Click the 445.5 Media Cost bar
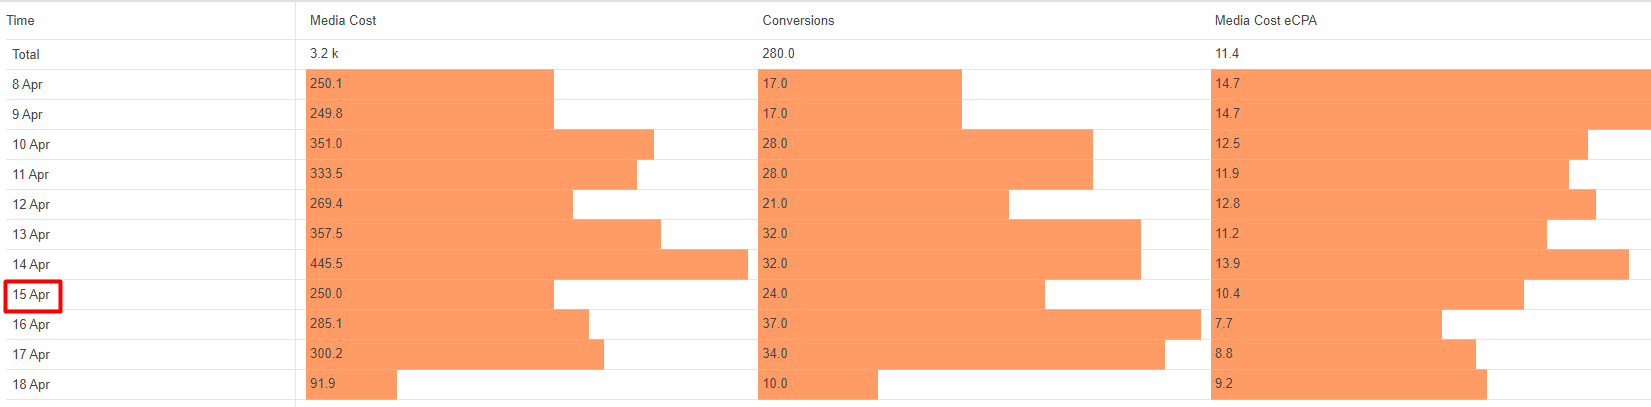This screenshot has height=407, width=1651. [527, 264]
